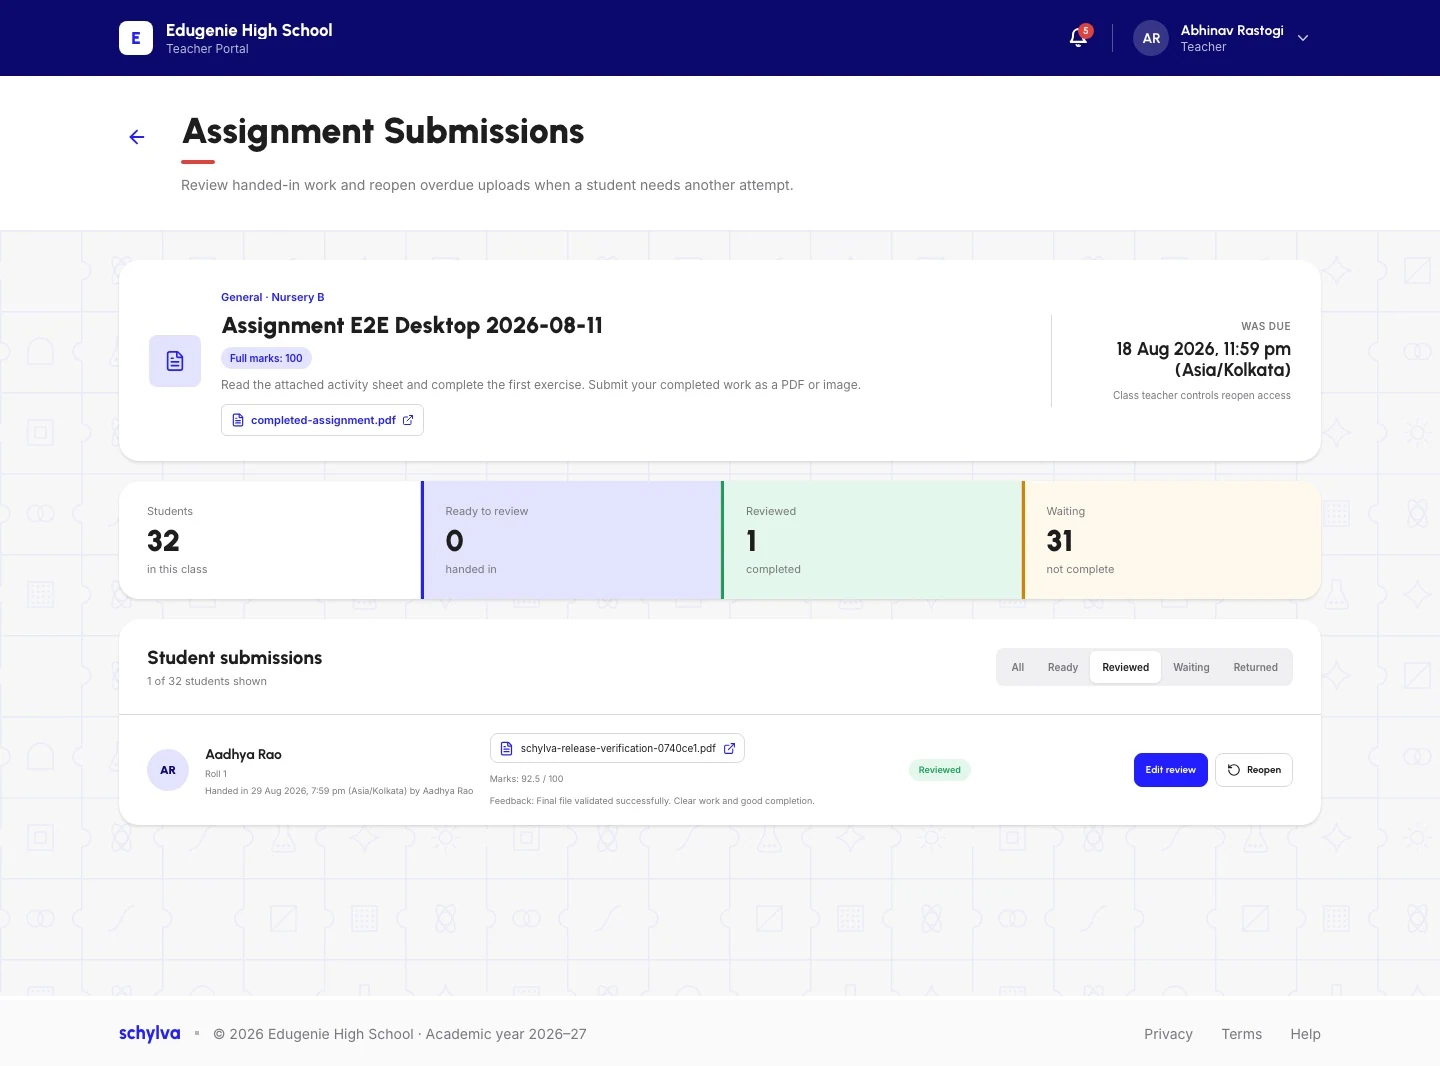The height and width of the screenshot is (1066, 1440).
Task: Open the Help link
Action: (1305, 1034)
